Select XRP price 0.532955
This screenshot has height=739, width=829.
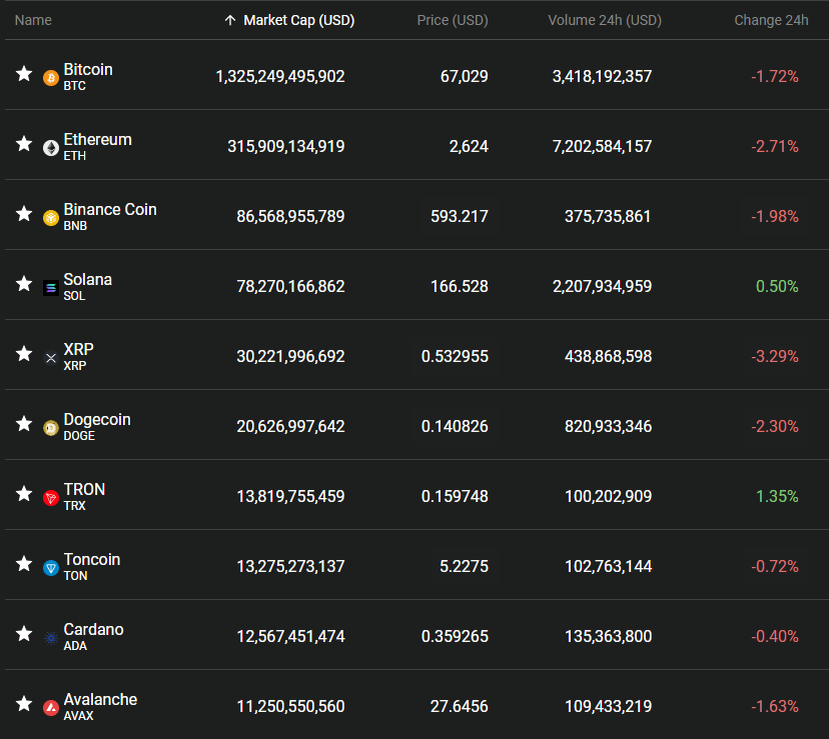point(455,356)
